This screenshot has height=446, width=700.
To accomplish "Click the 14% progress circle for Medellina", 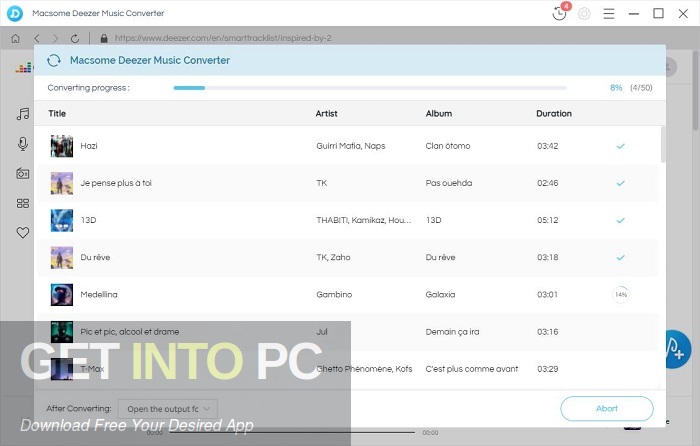I will coord(621,295).
